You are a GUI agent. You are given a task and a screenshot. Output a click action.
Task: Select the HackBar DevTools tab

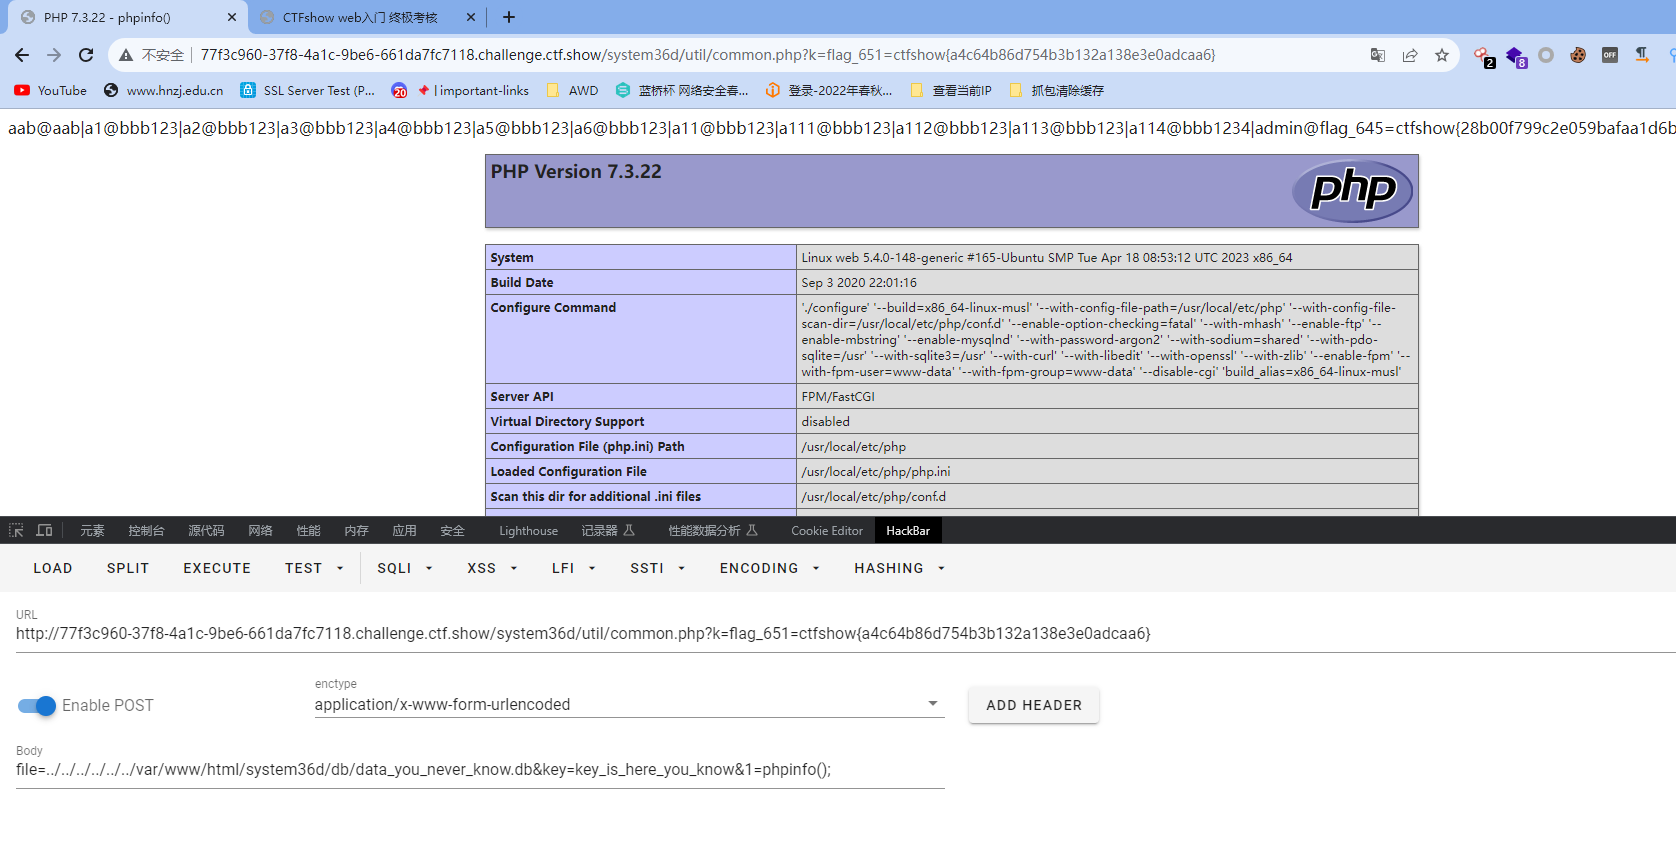point(908,531)
